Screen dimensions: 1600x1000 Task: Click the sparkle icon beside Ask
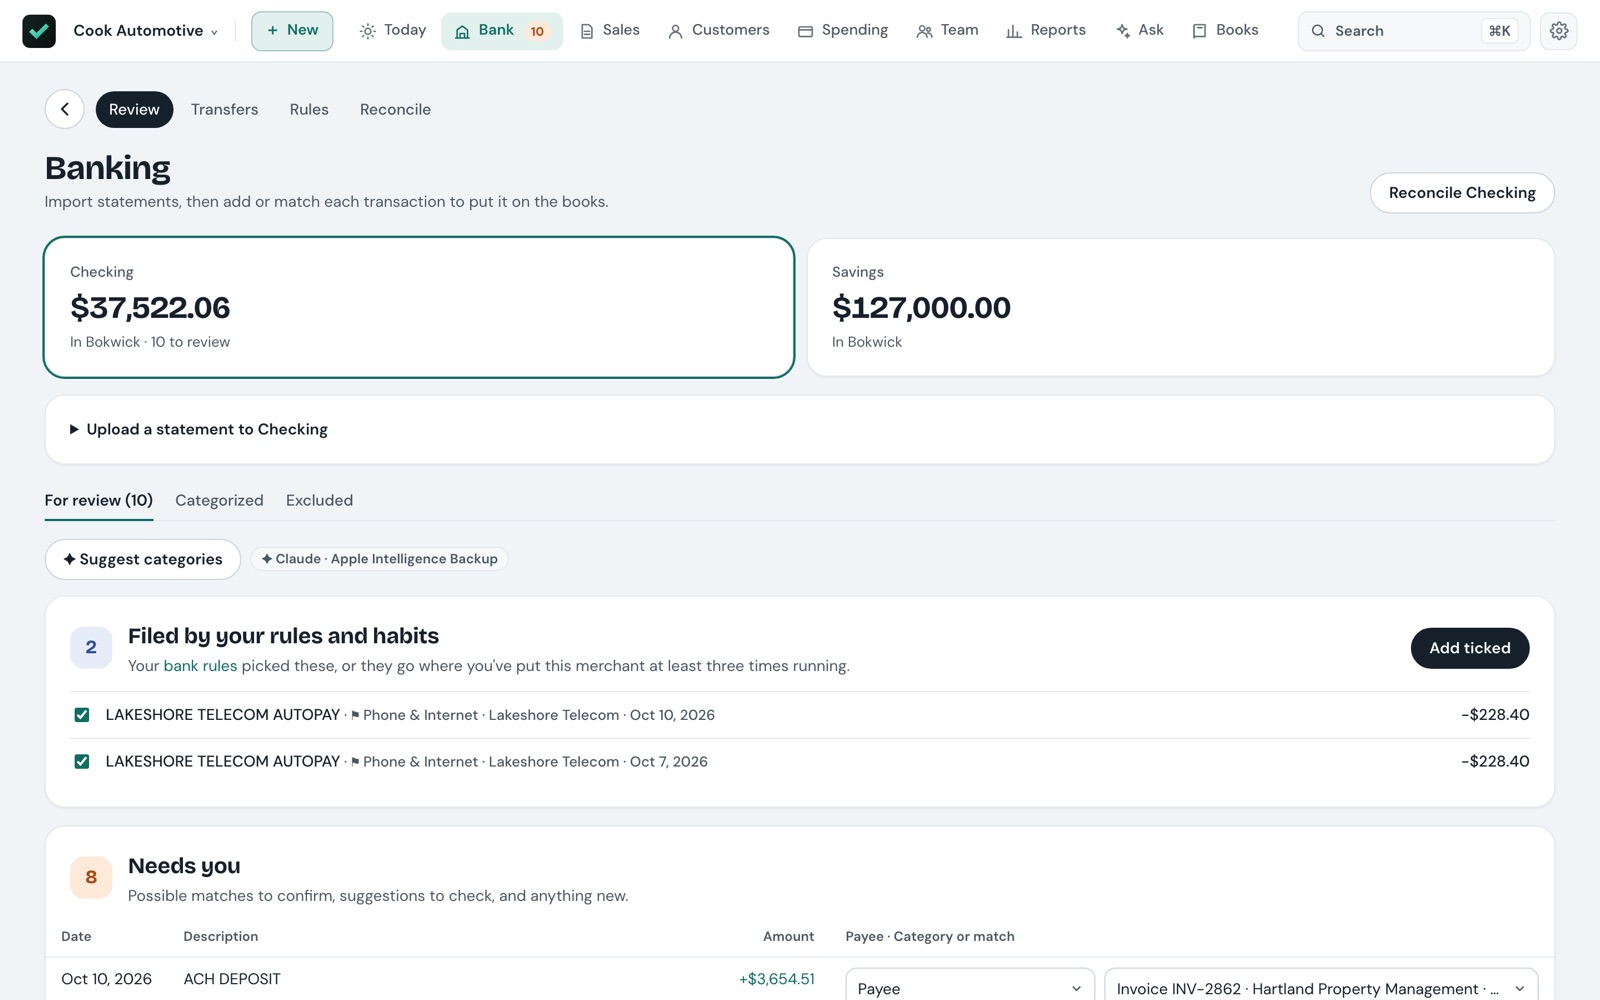[x=1123, y=32]
